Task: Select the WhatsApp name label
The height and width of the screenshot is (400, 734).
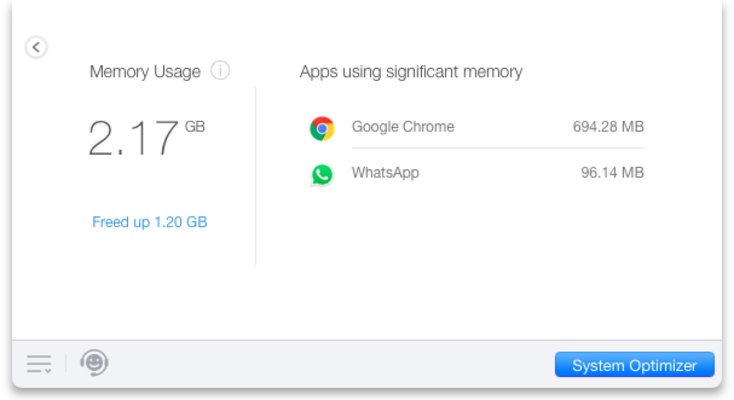Action: 385,173
